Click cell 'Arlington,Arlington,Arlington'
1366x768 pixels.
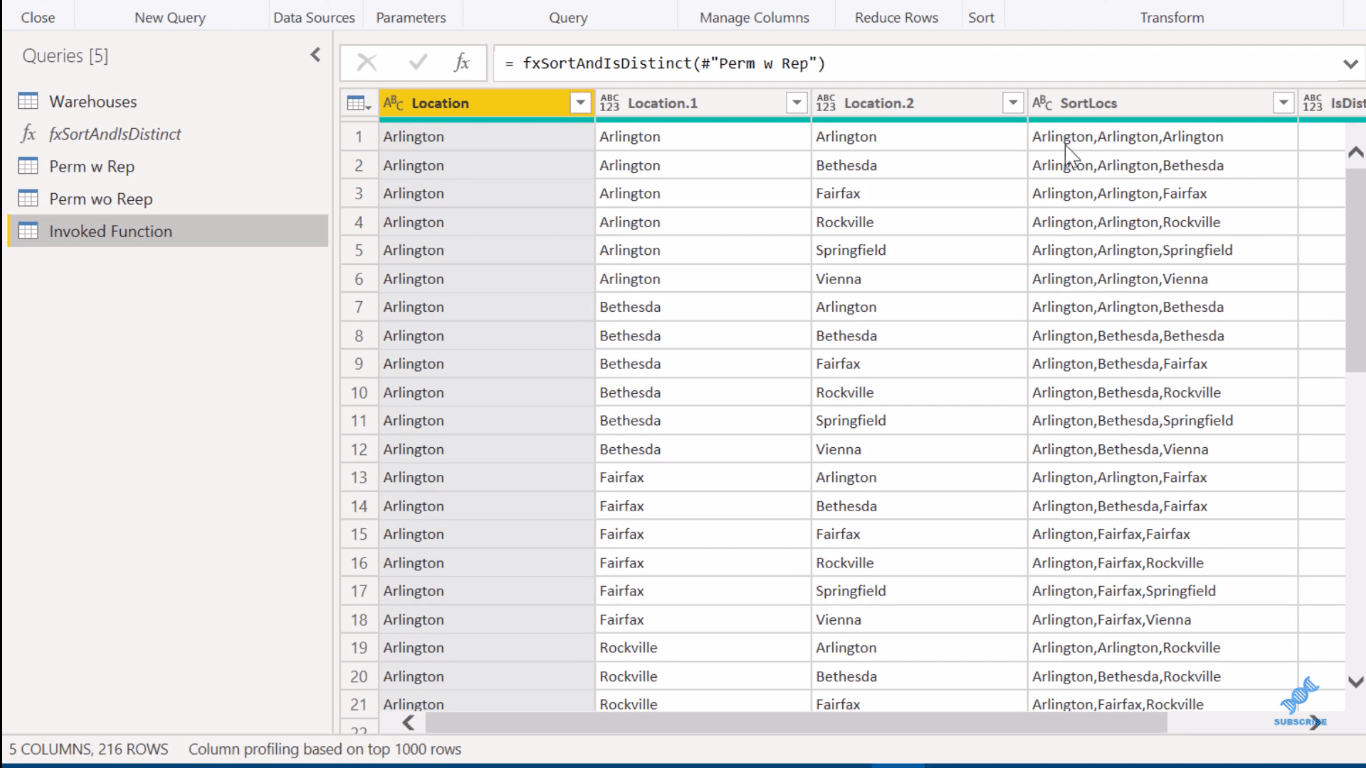point(1163,137)
